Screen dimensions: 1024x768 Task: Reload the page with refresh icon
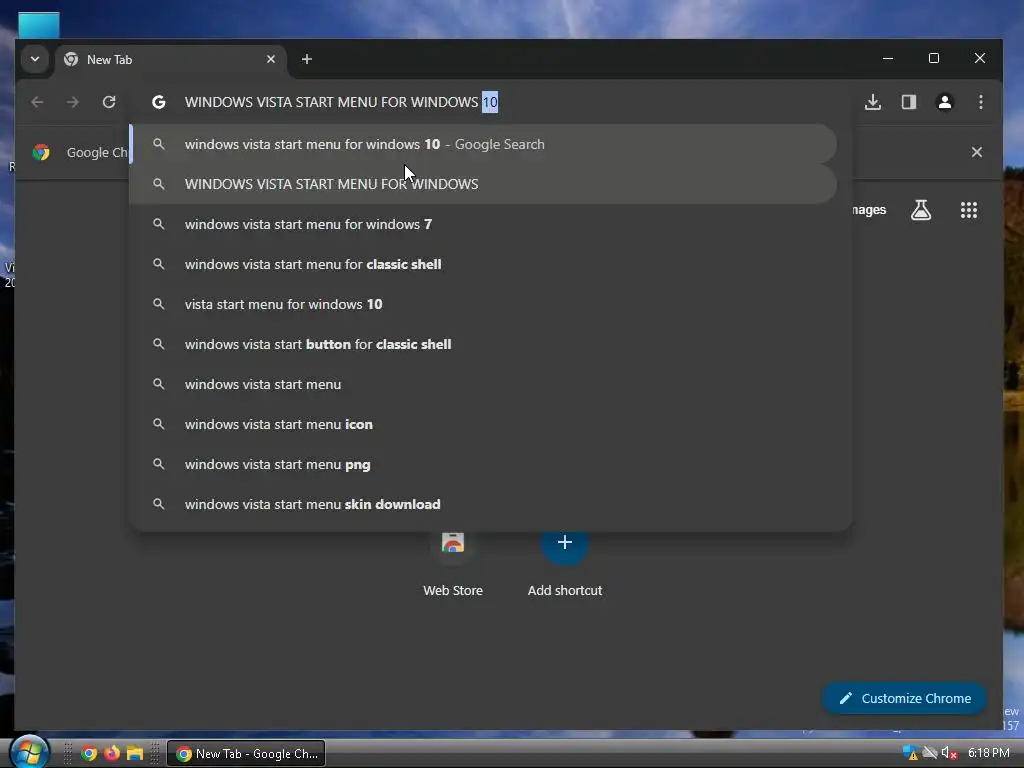(109, 102)
